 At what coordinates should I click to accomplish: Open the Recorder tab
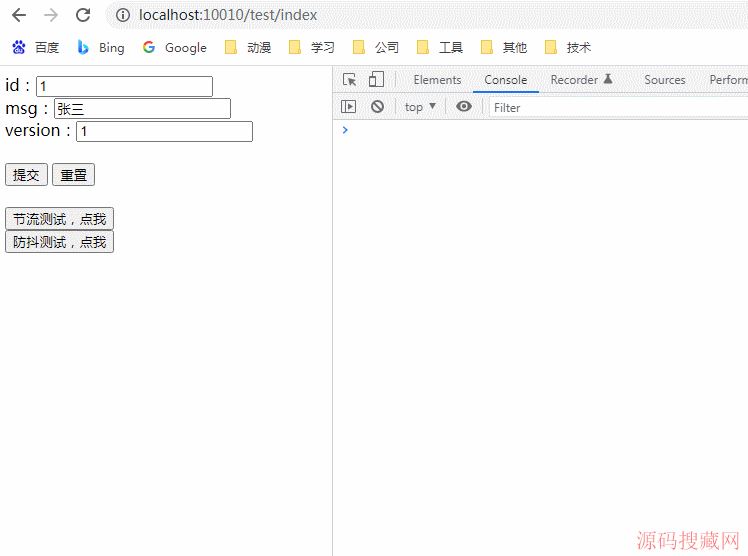(x=580, y=80)
